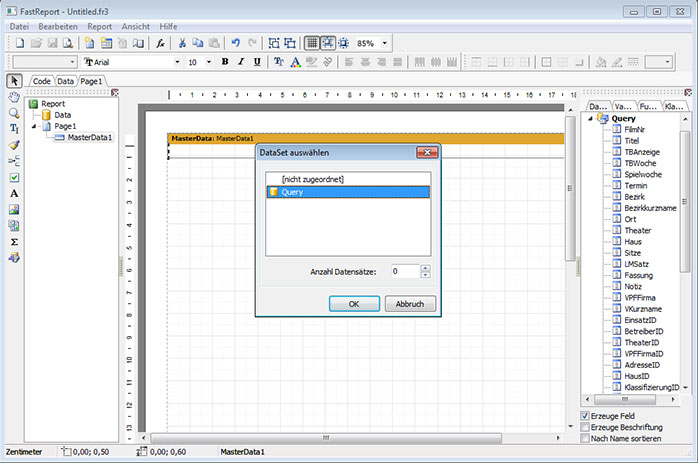Open the Bearbeiten menu
This screenshot has width=698, height=463.
pyautogui.click(x=58, y=24)
